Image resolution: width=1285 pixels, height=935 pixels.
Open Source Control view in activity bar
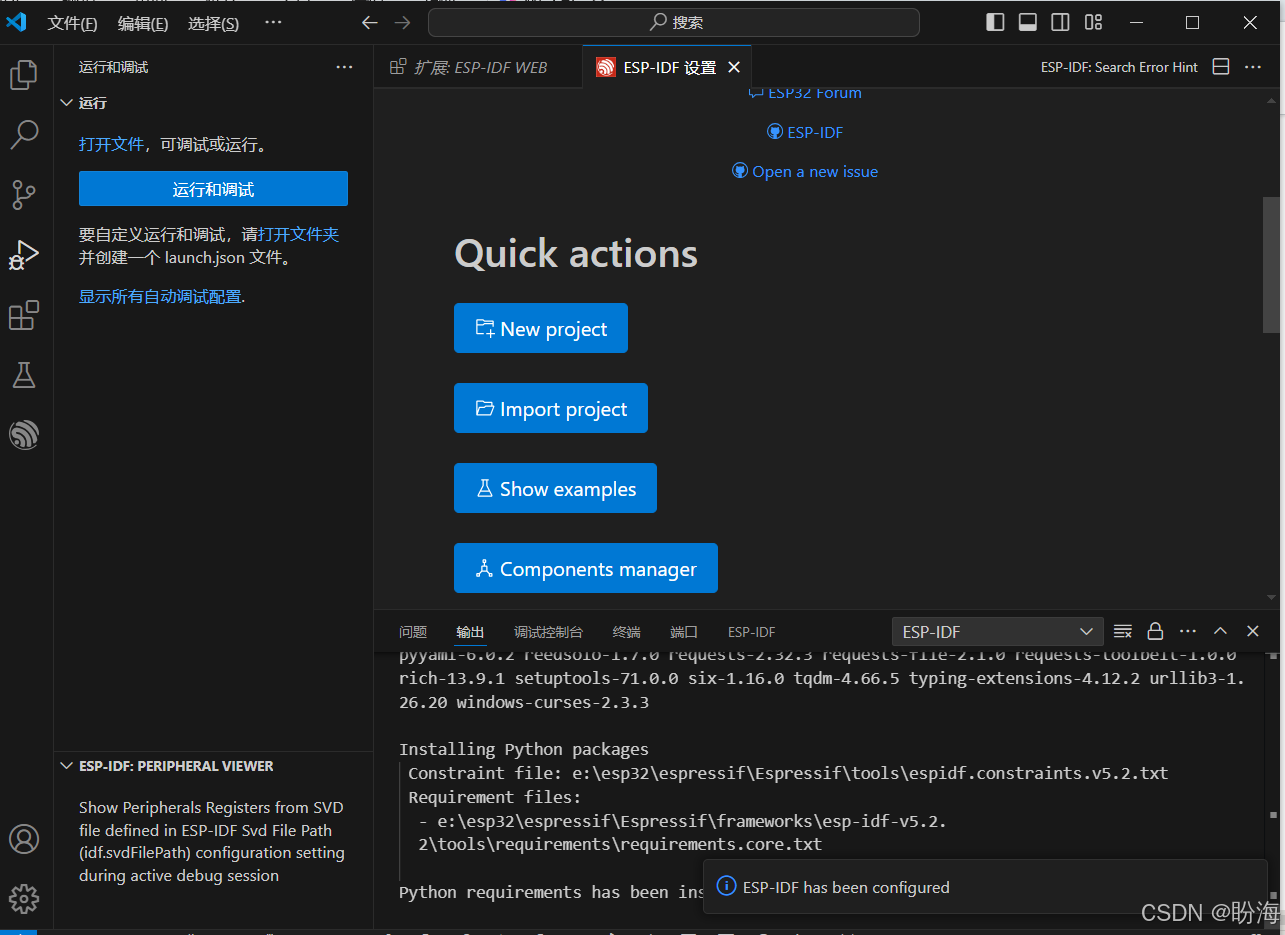24,195
